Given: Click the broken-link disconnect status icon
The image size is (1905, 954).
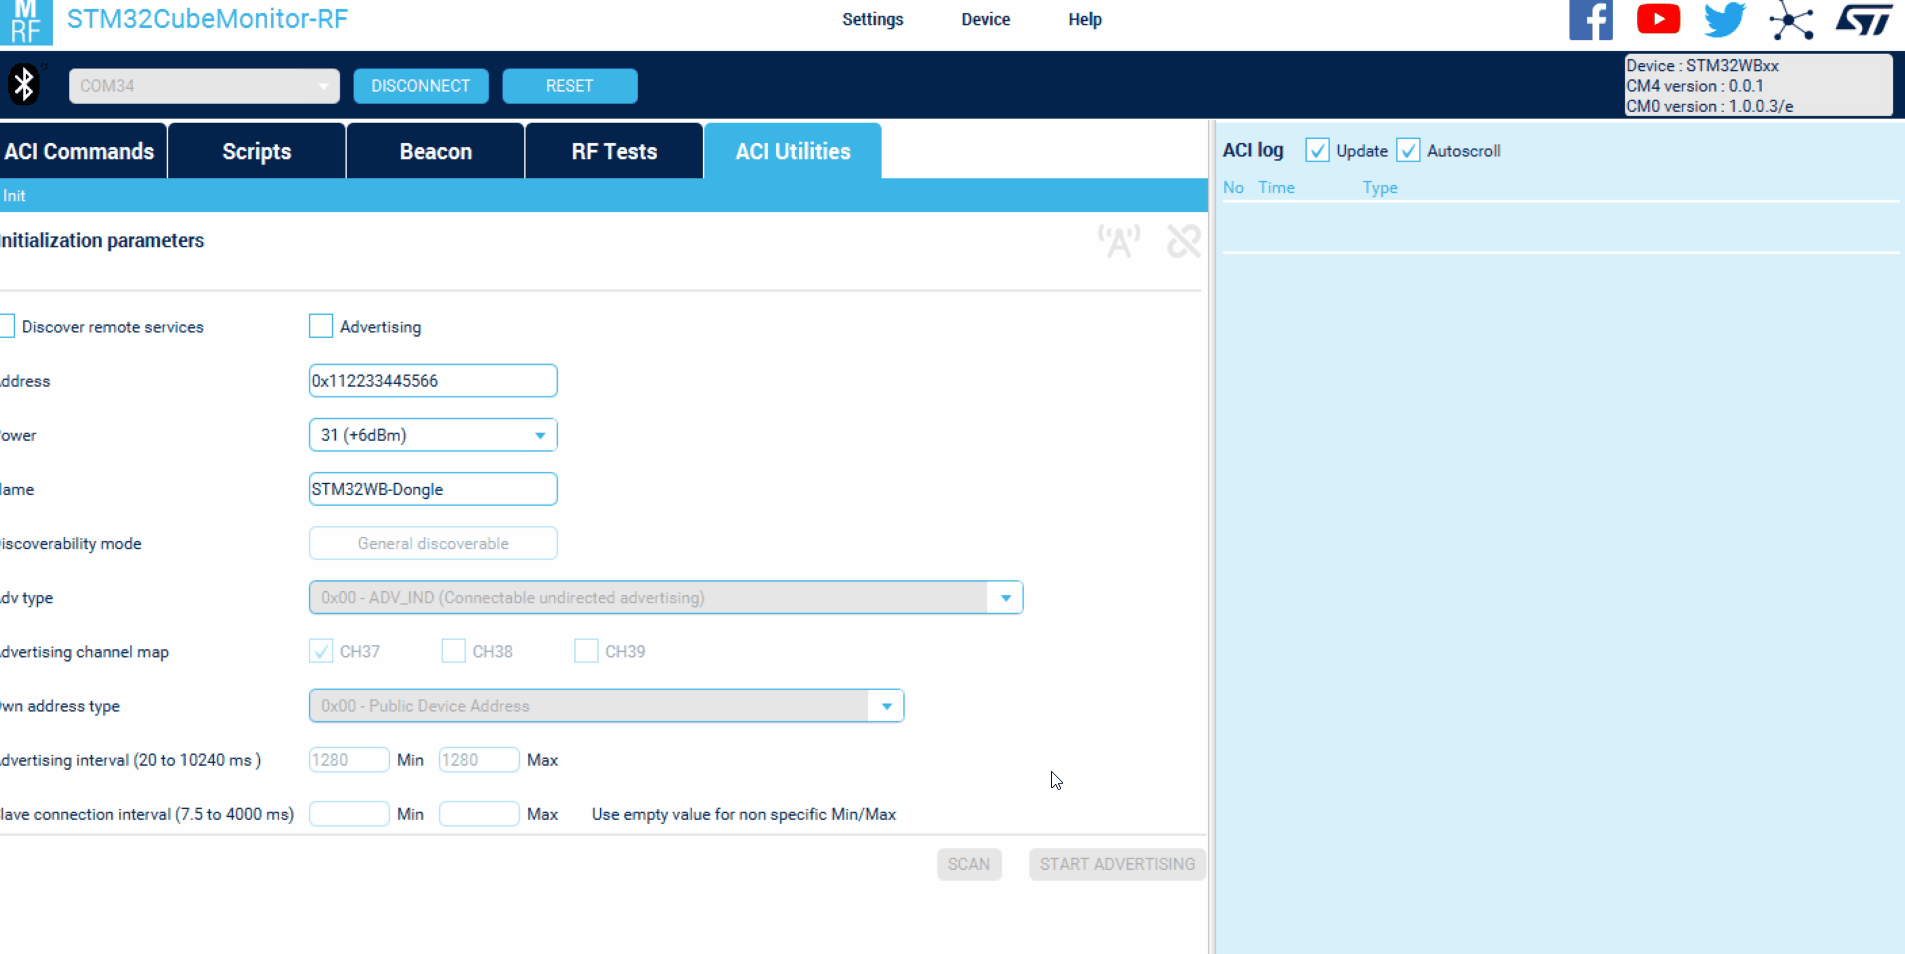Looking at the screenshot, I should point(1184,241).
